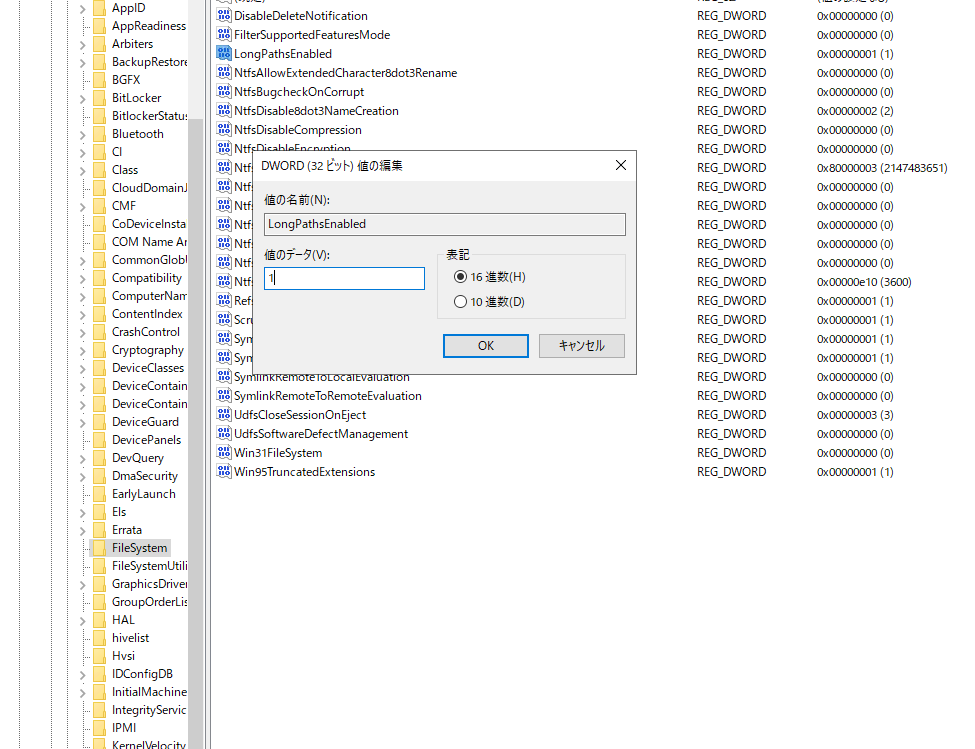This screenshot has width=975, height=749.
Task: Click the DisableDeleteNotification DWORD icon
Action: 224,16
